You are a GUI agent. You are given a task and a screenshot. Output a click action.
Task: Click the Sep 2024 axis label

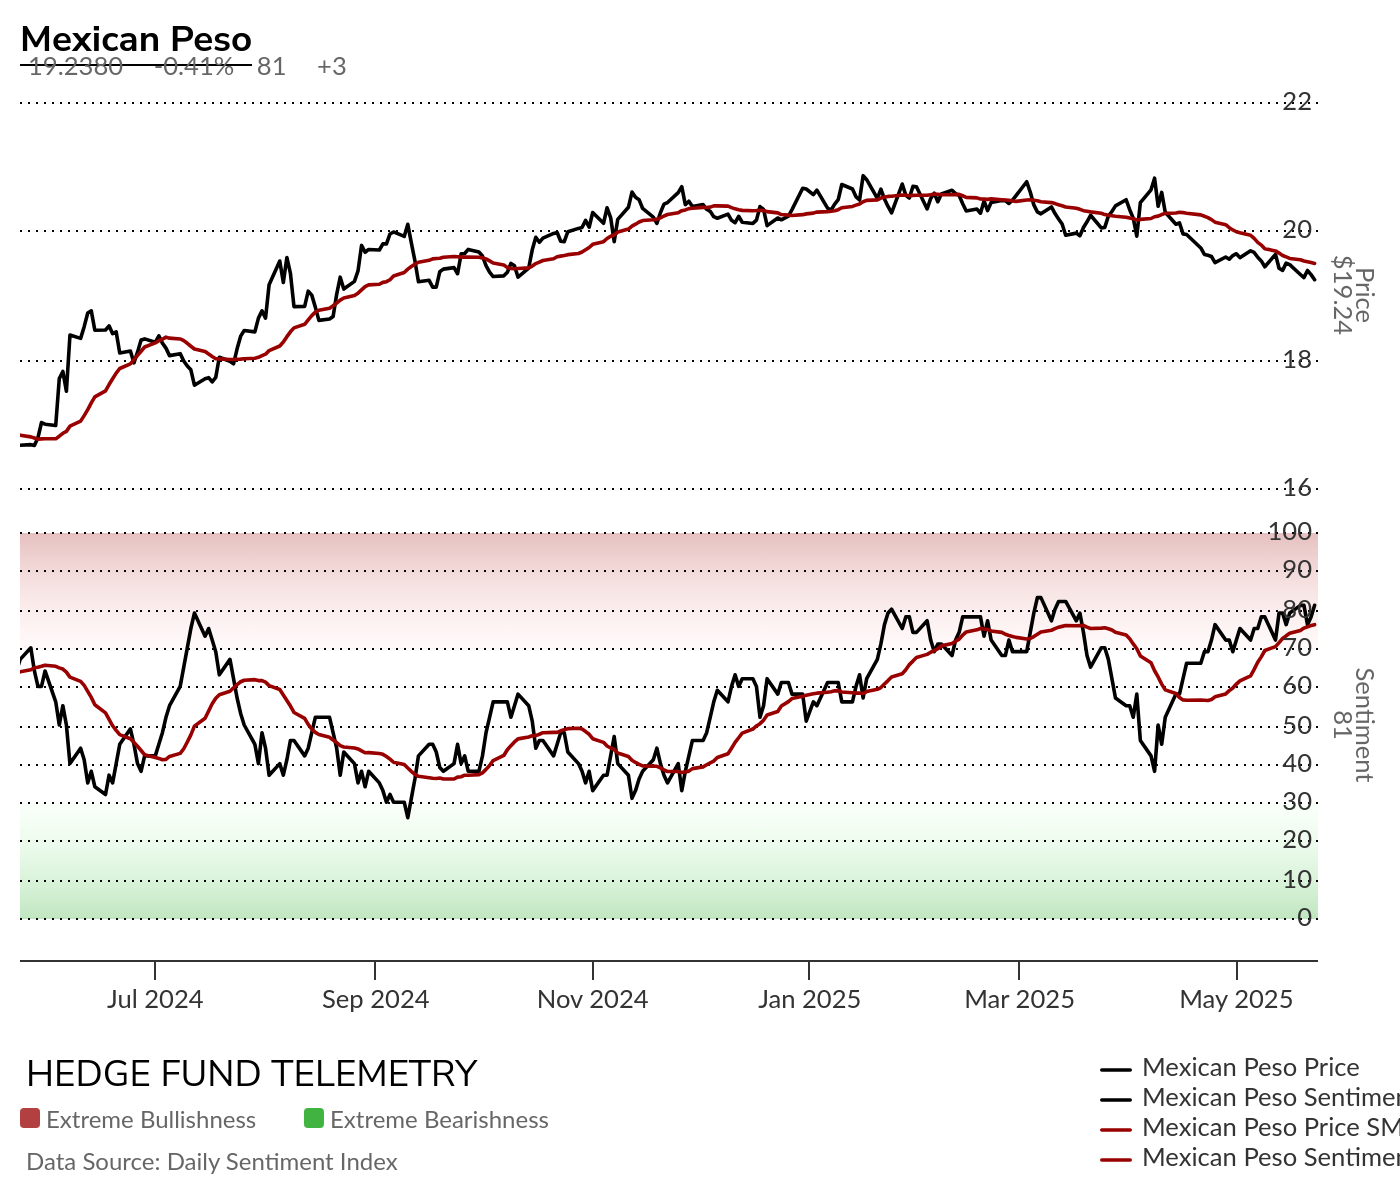click(375, 999)
